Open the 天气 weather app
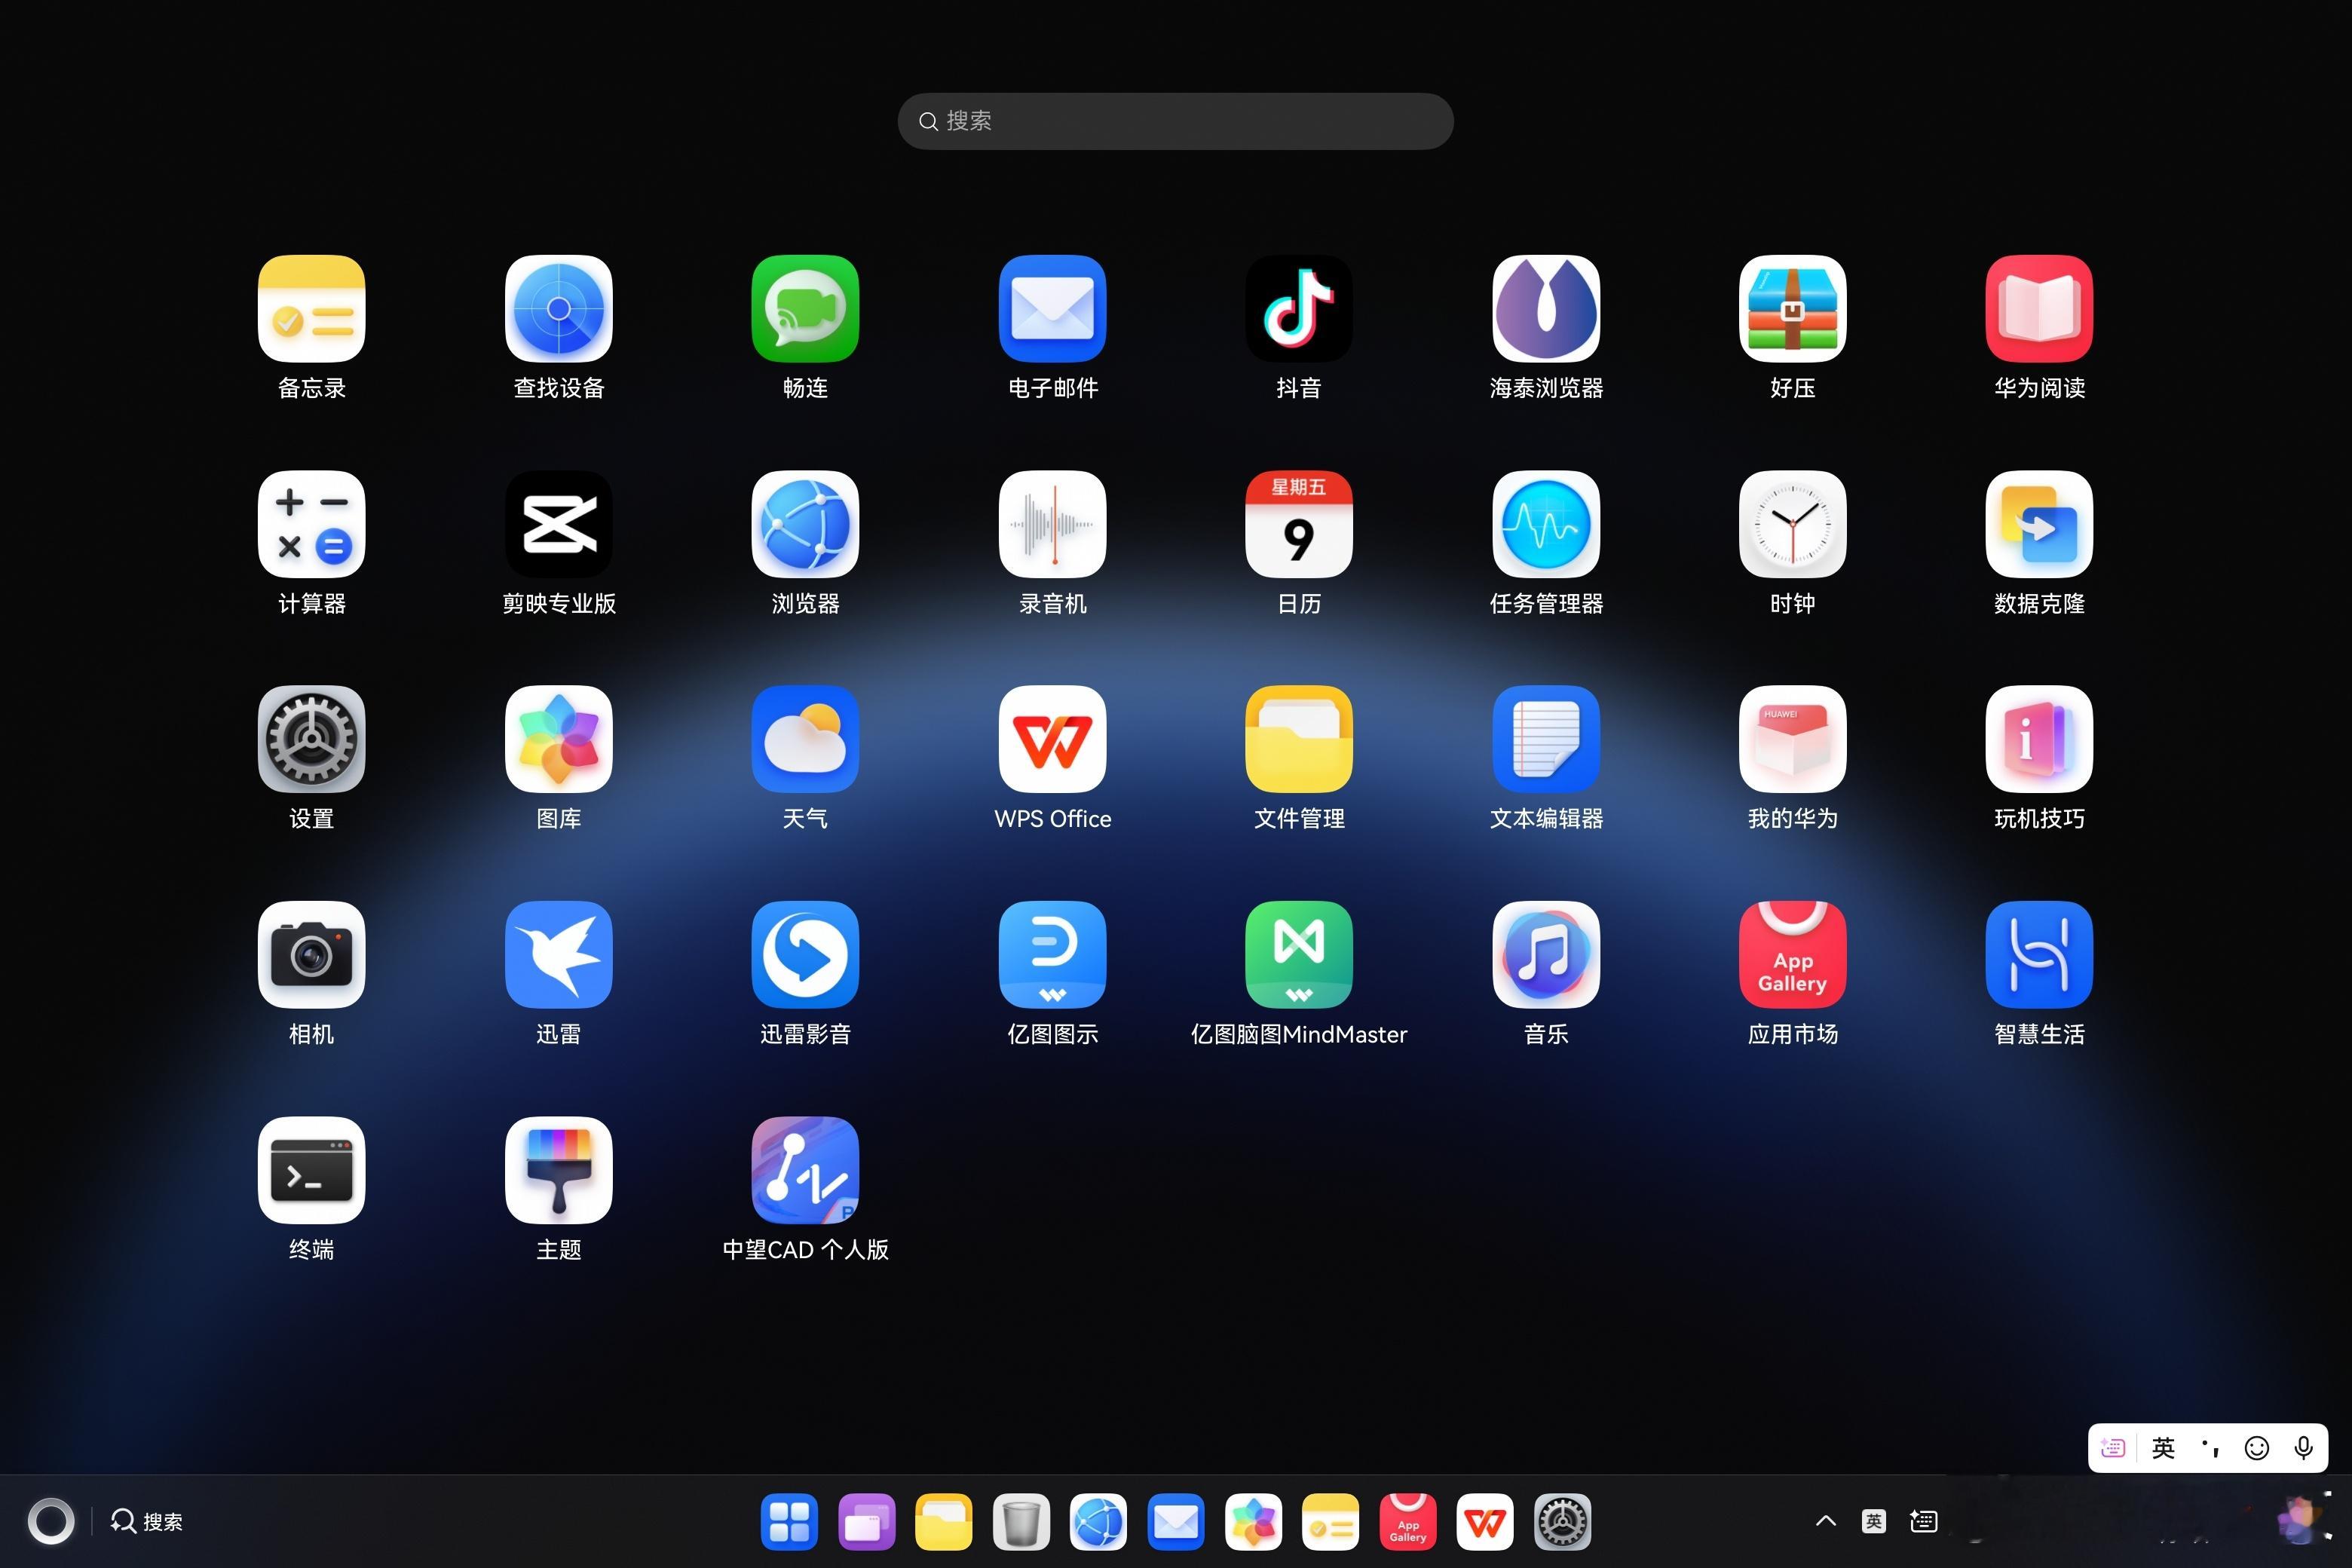 pyautogui.click(x=805, y=739)
